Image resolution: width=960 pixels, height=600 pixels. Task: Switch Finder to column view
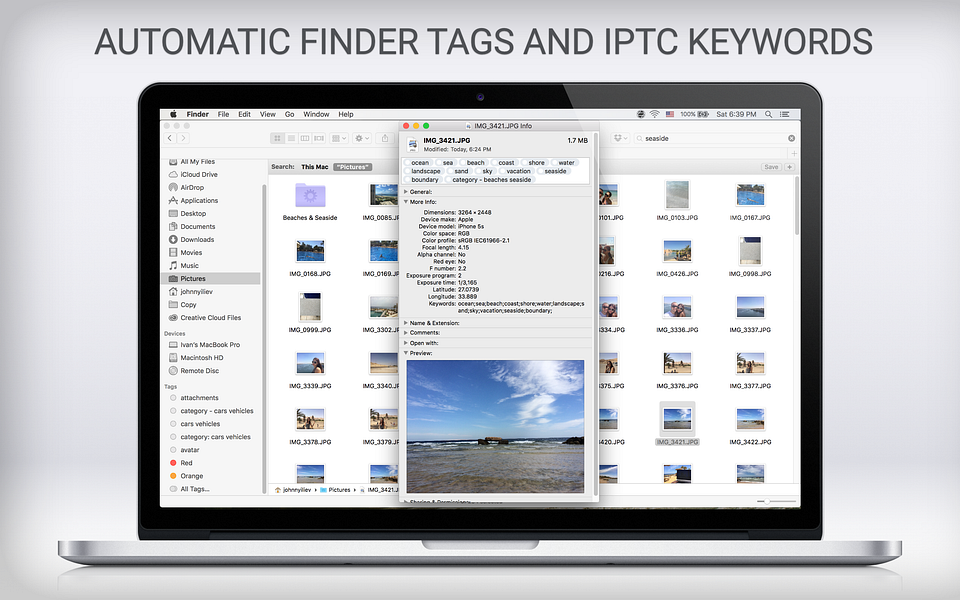(305, 138)
